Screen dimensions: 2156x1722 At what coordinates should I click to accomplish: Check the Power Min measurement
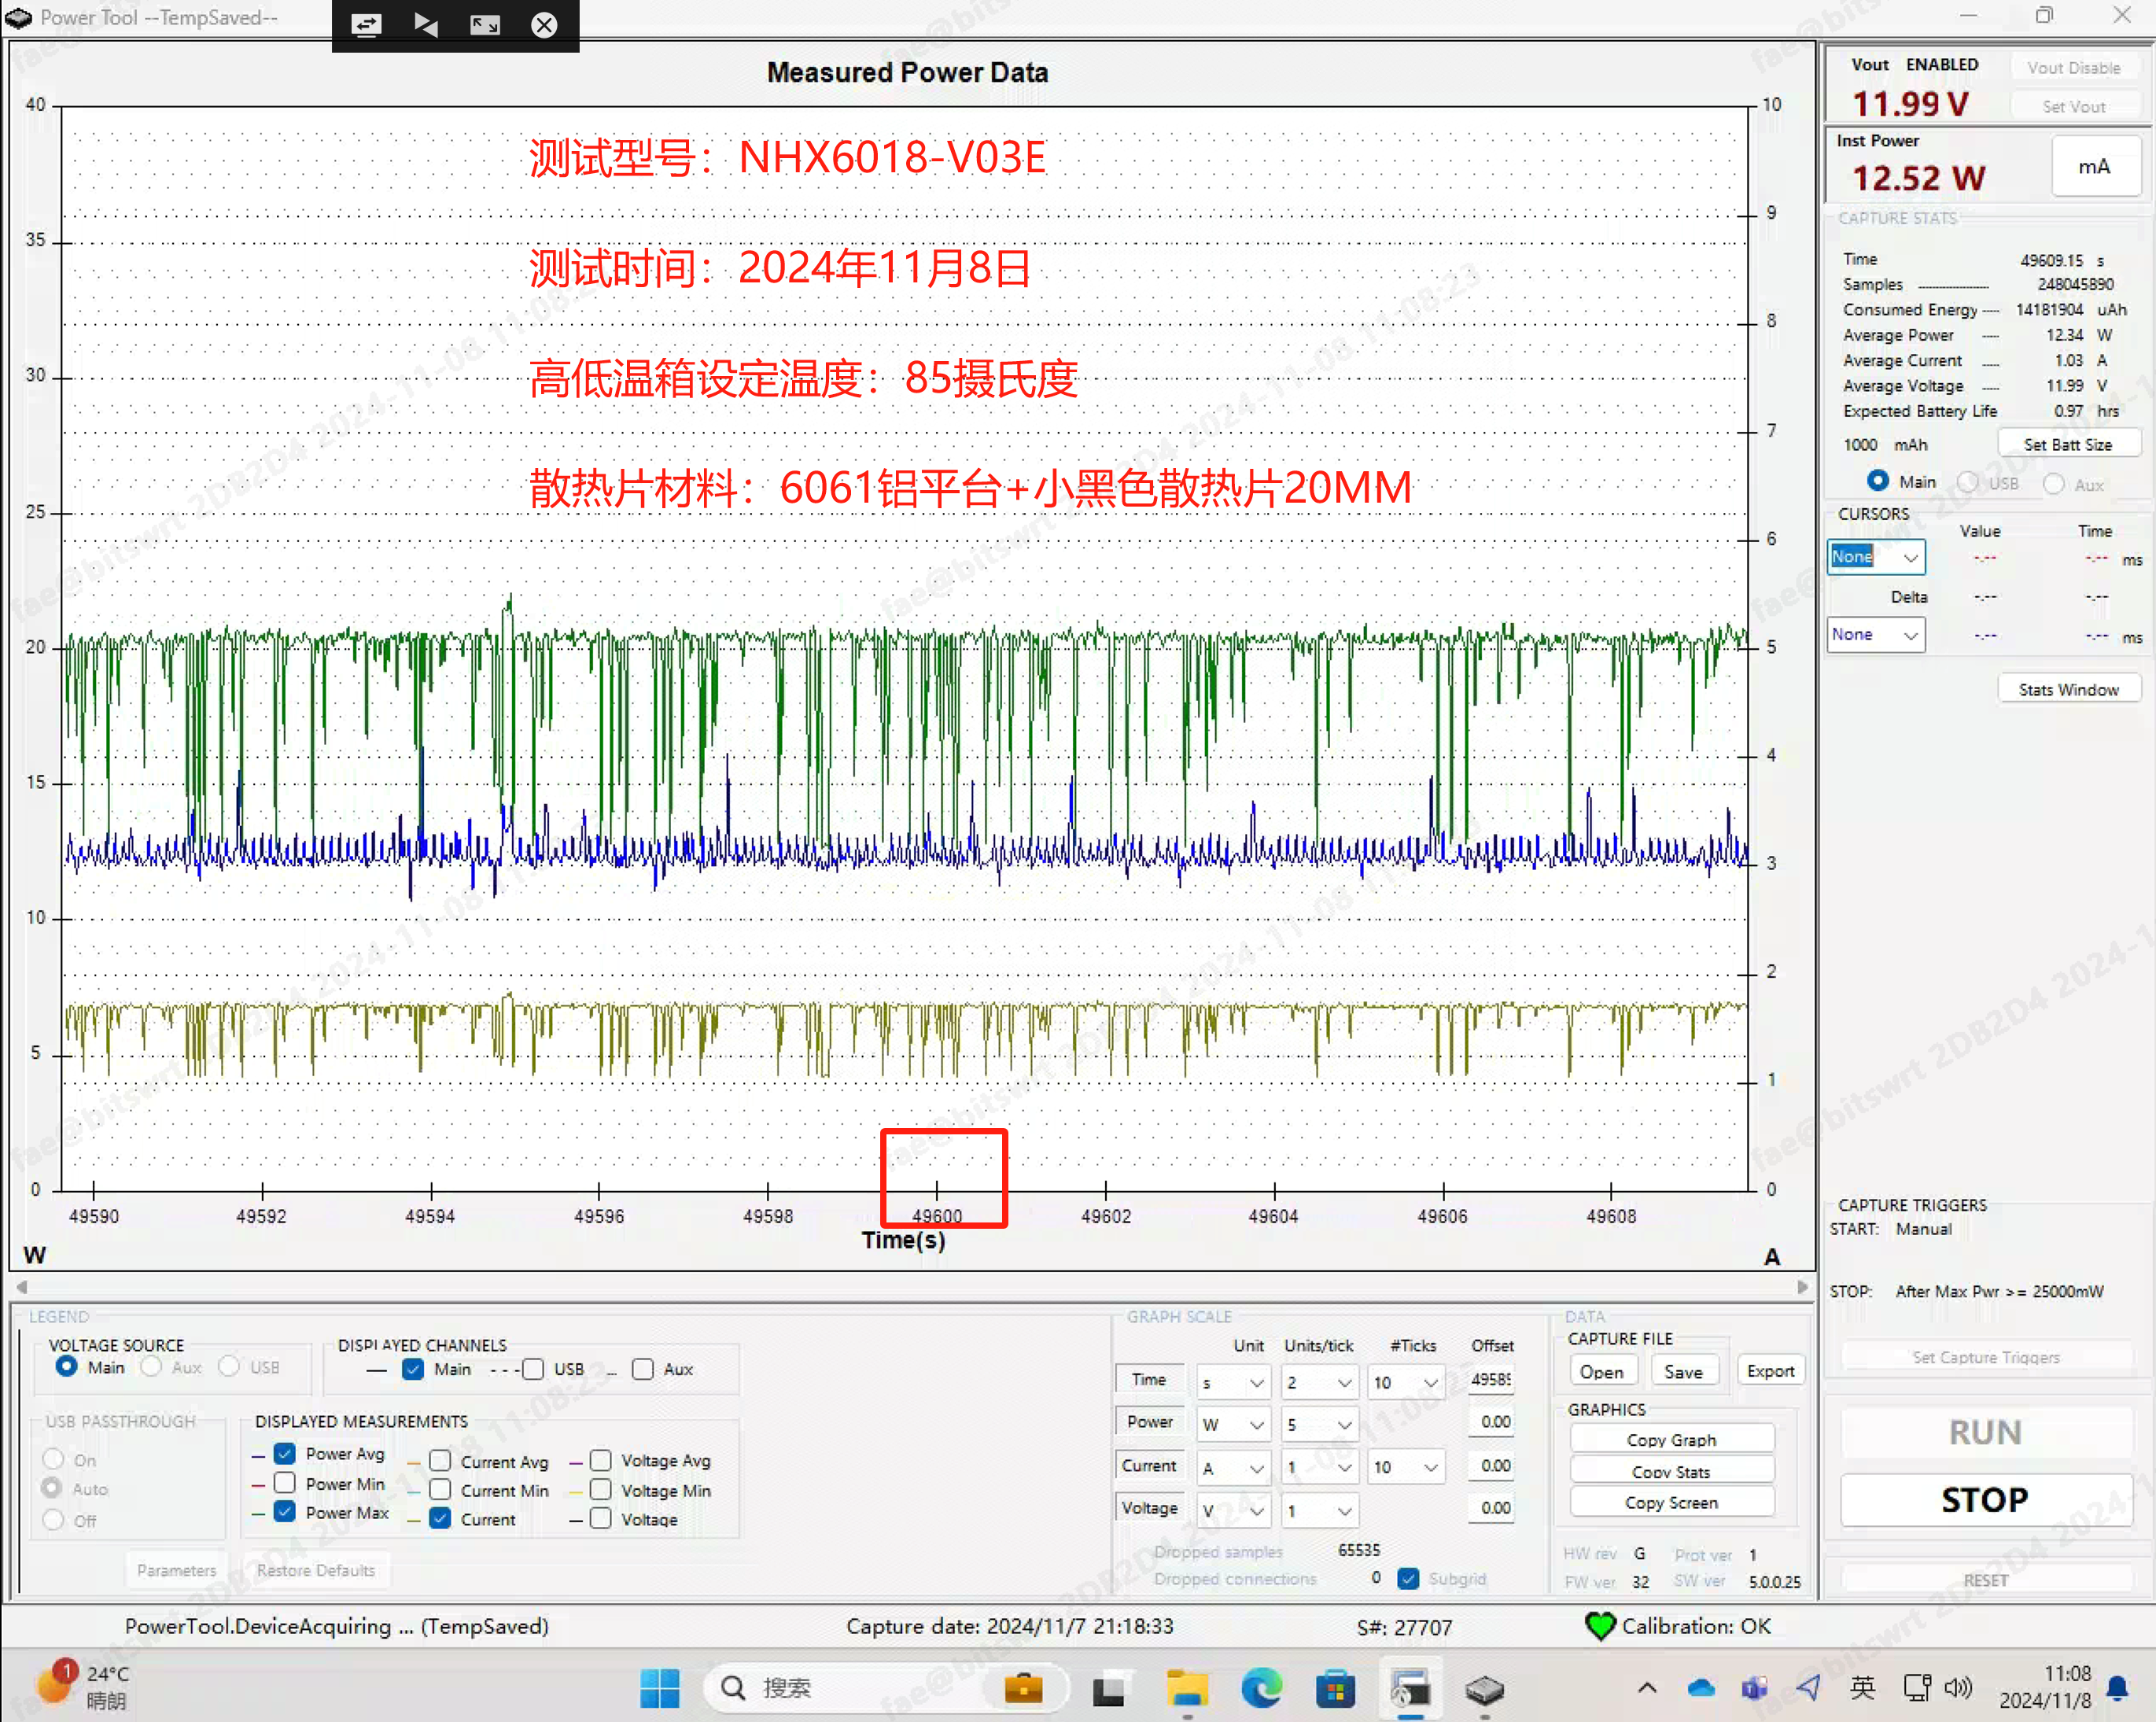click(285, 1483)
